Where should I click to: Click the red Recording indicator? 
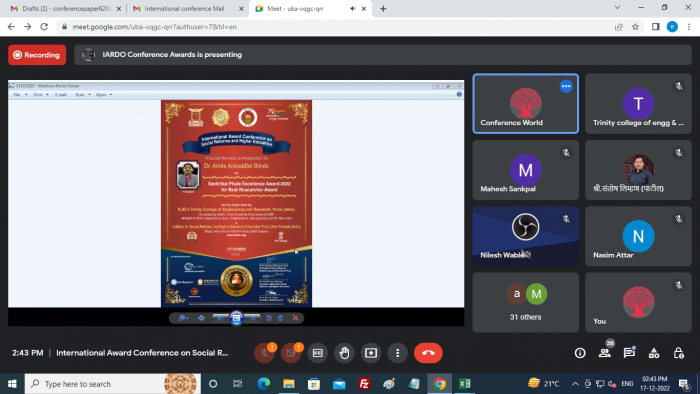37,55
